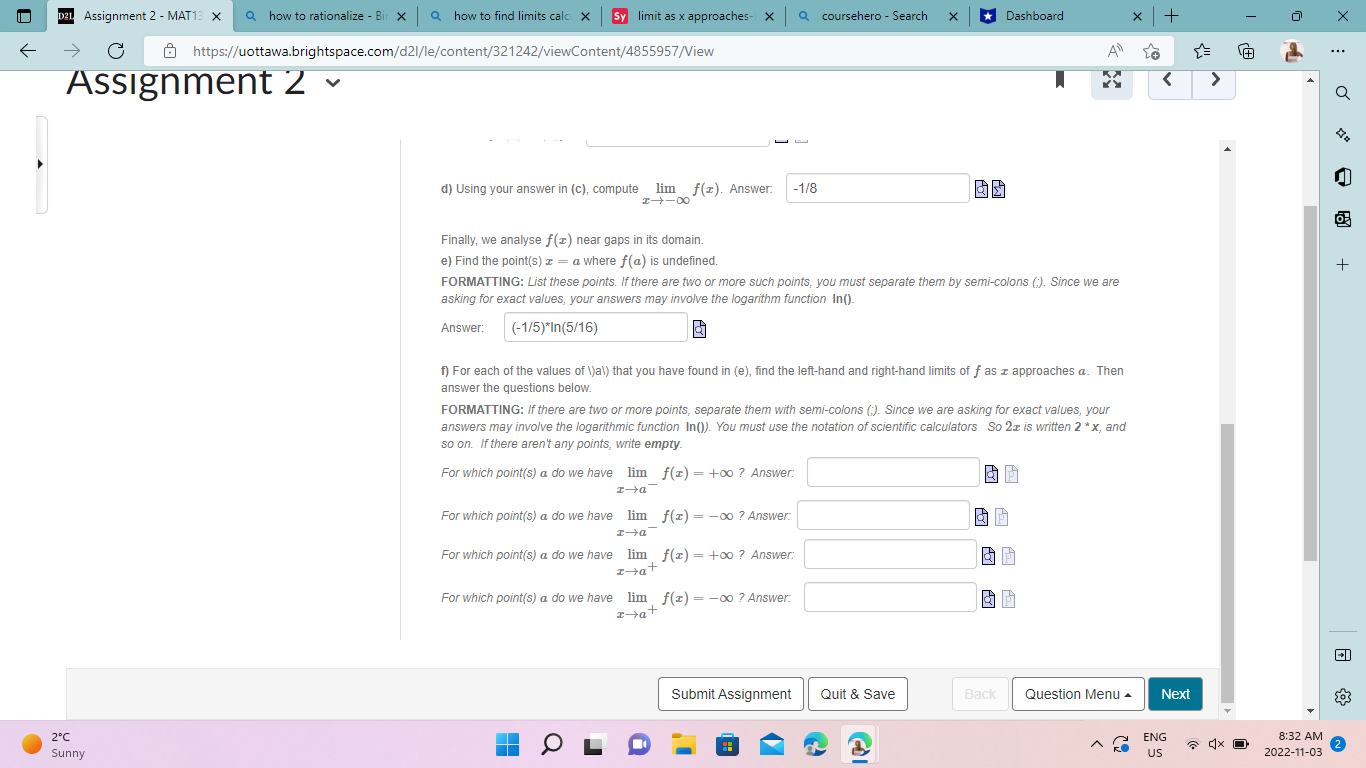Expand the left content panel arrow
The image size is (1366, 768).
point(40,163)
